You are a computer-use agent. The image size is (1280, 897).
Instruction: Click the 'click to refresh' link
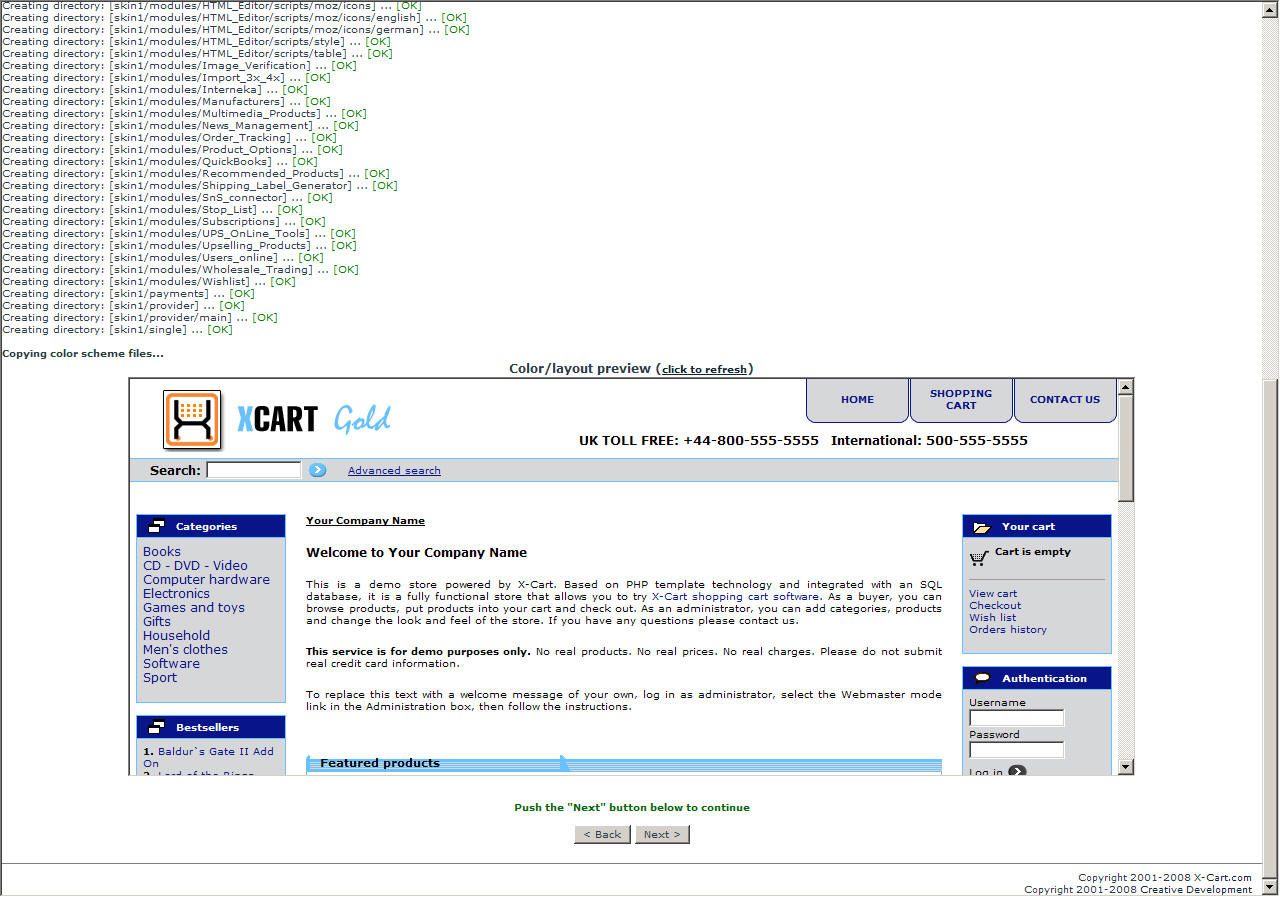point(704,370)
